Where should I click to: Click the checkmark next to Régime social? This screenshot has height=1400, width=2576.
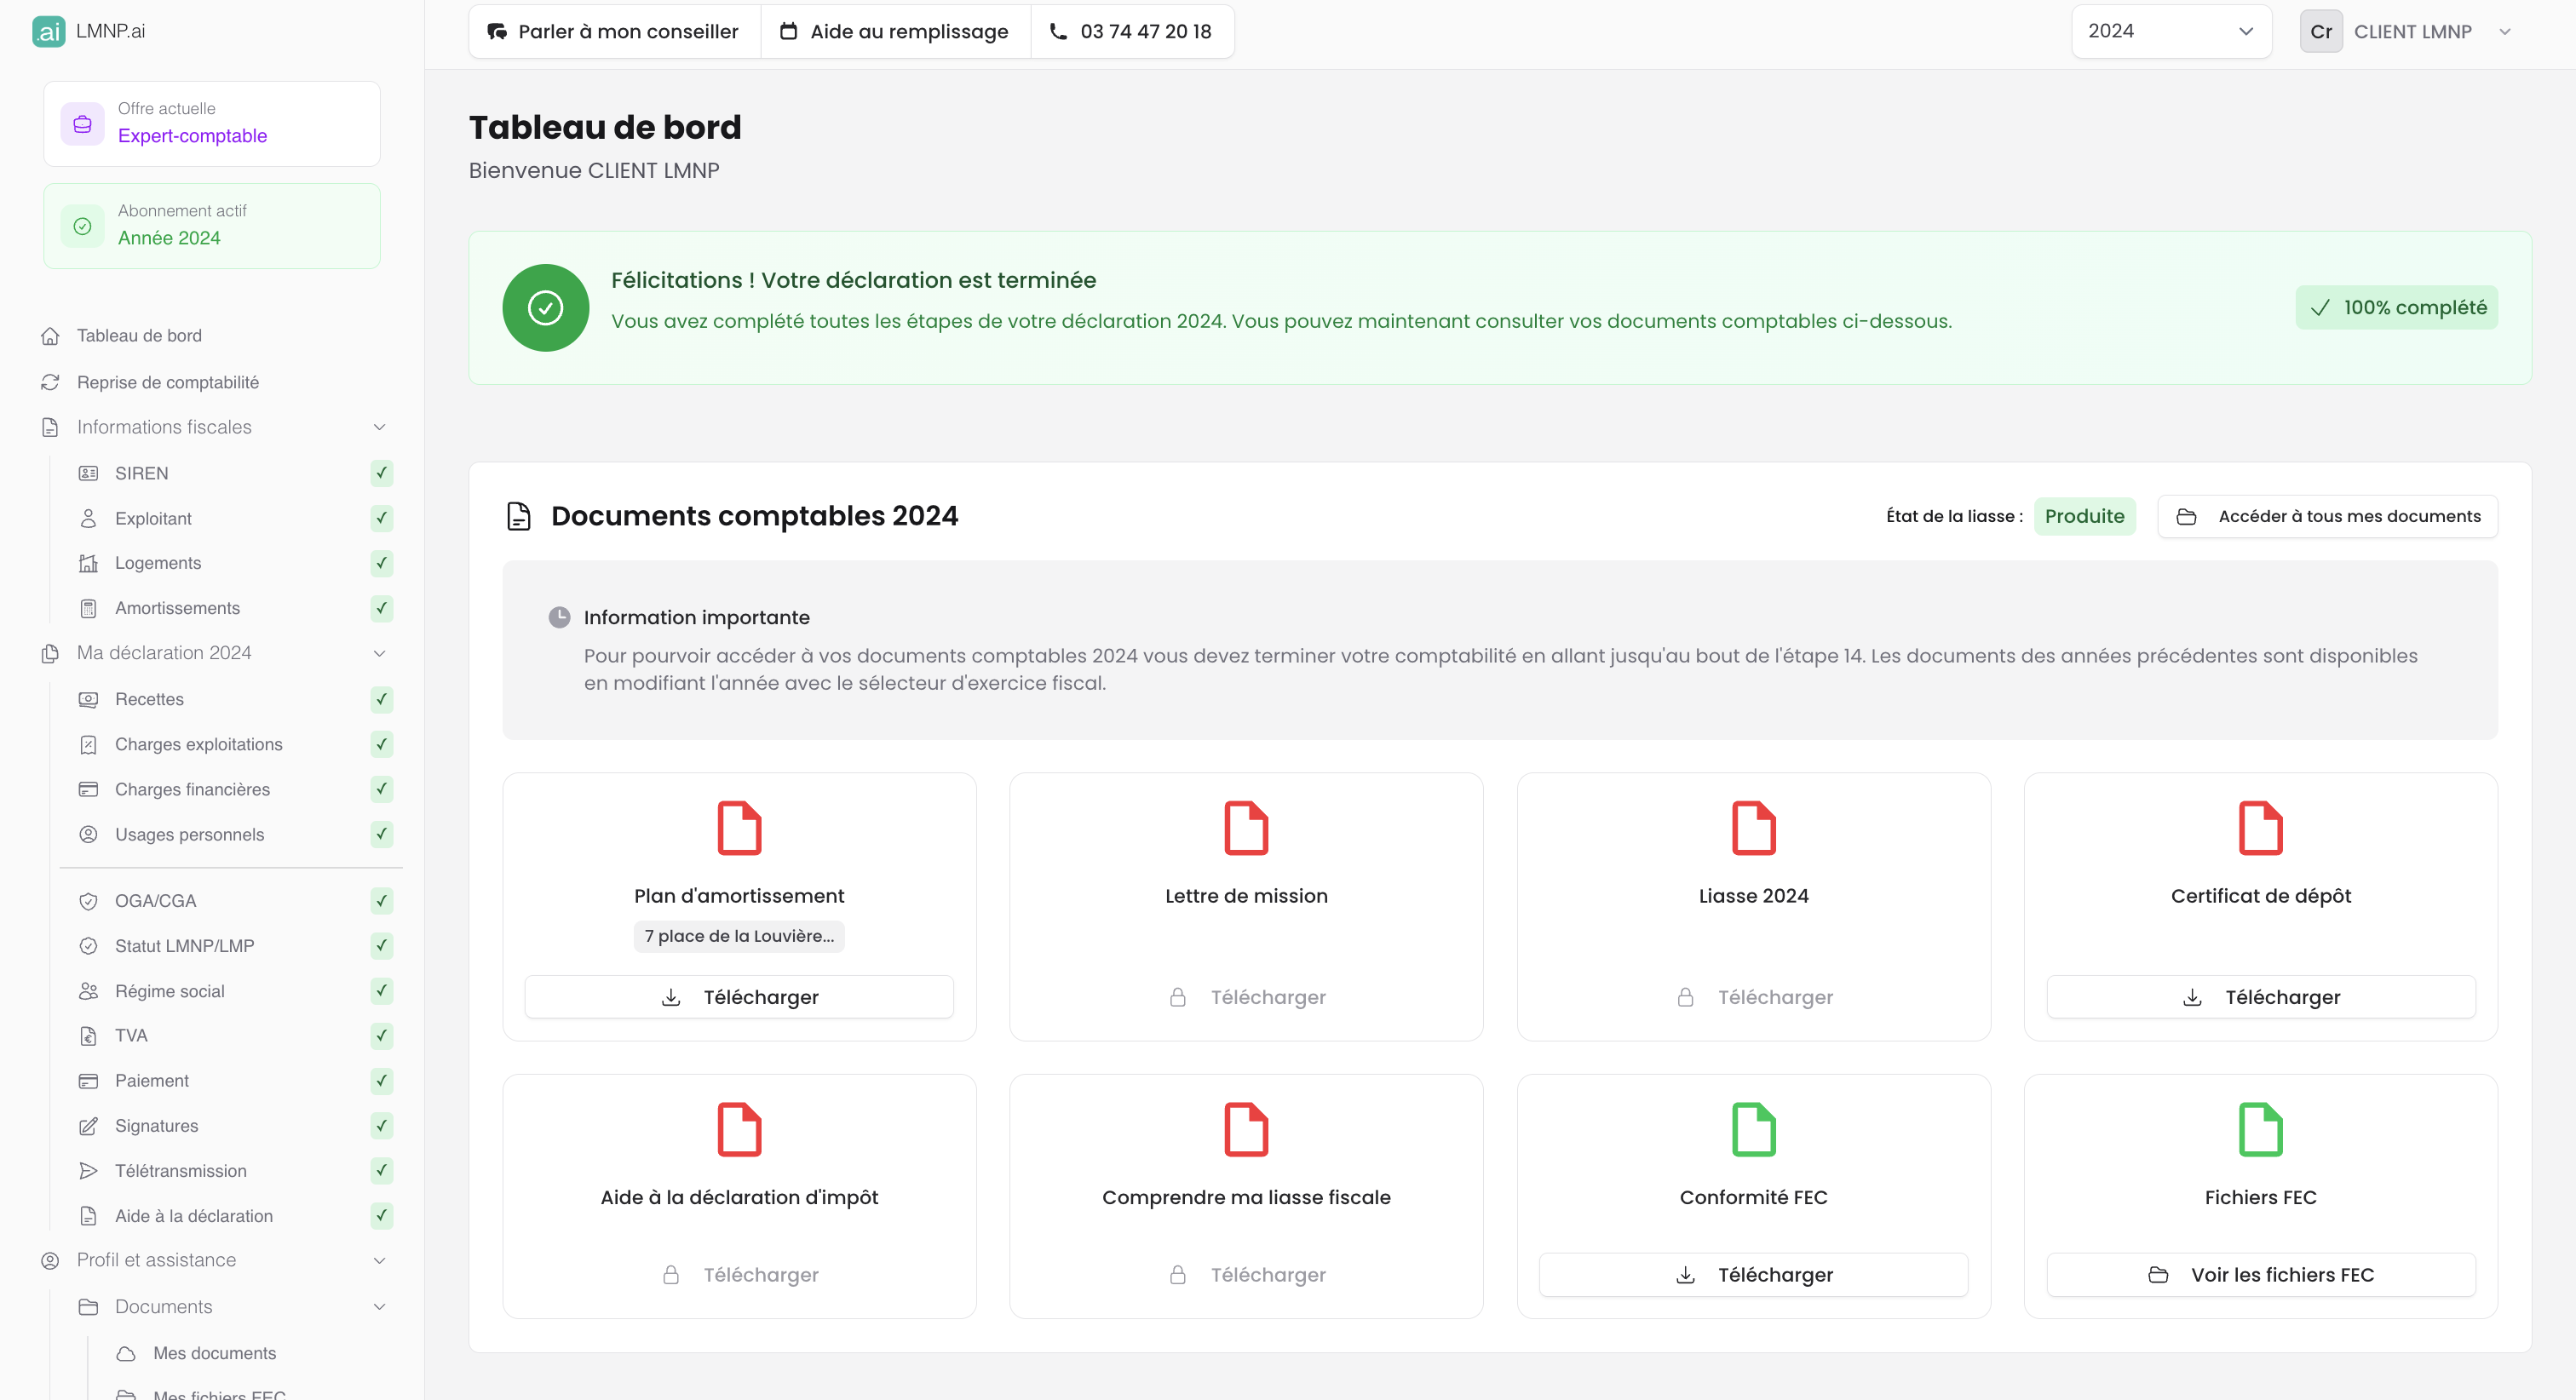381,991
